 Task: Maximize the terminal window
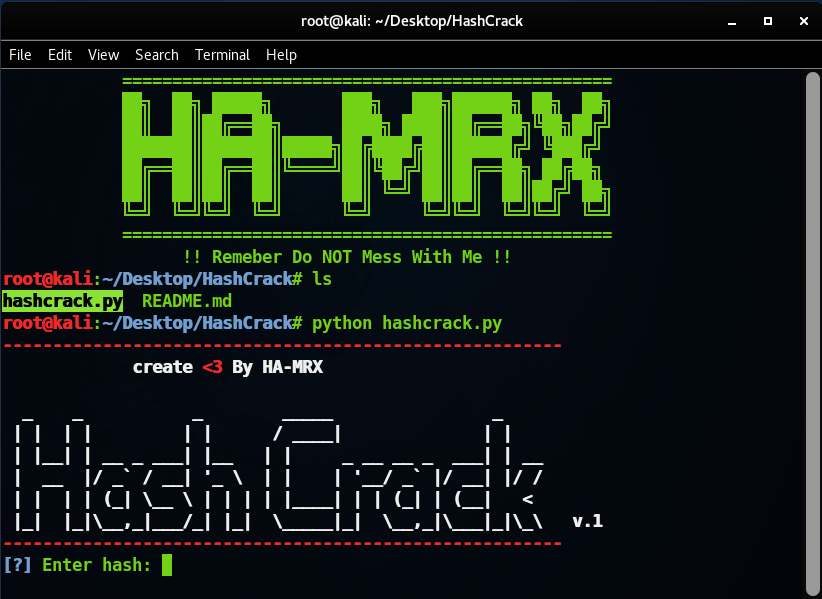tap(767, 21)
